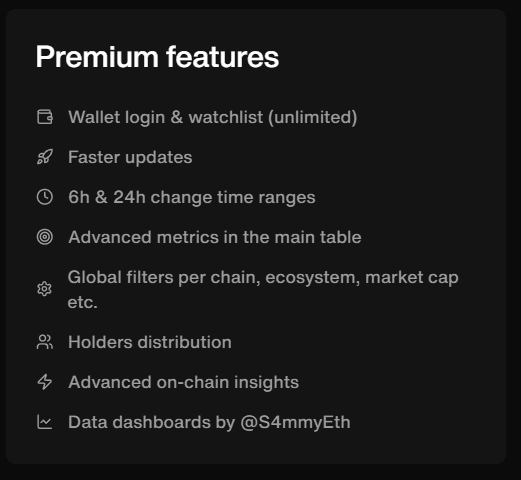
Task: Click the trailing etc. text under Global filters
Action: [x=82, y=303]
